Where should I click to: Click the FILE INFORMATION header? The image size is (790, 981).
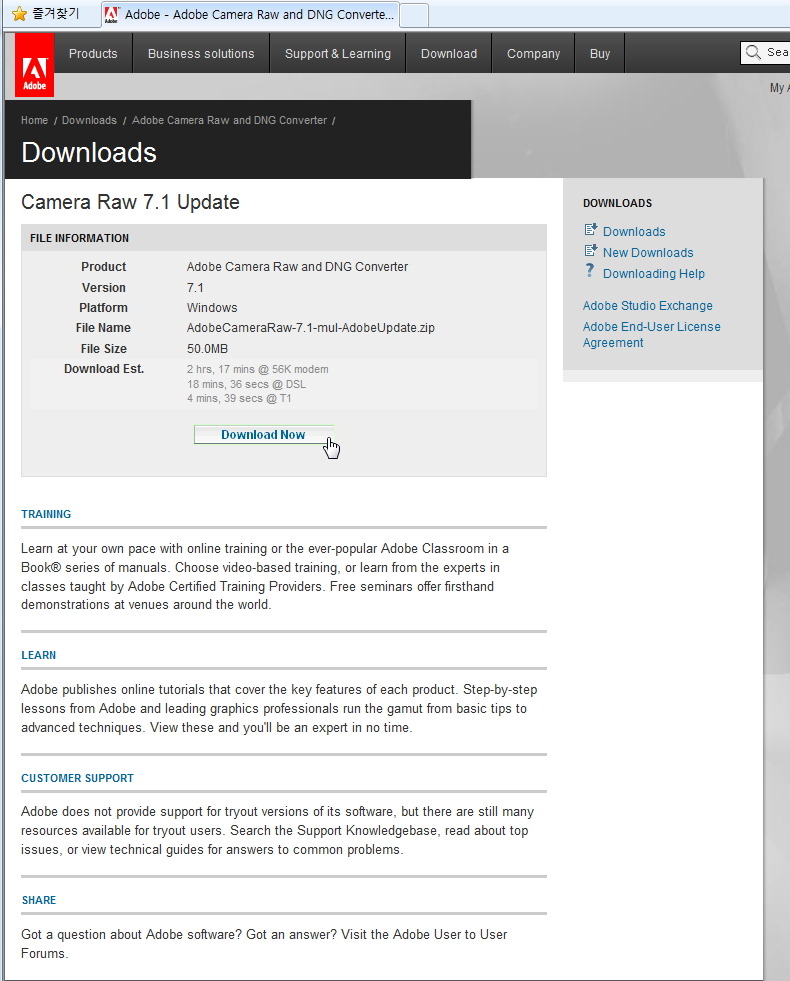[79, 238]
